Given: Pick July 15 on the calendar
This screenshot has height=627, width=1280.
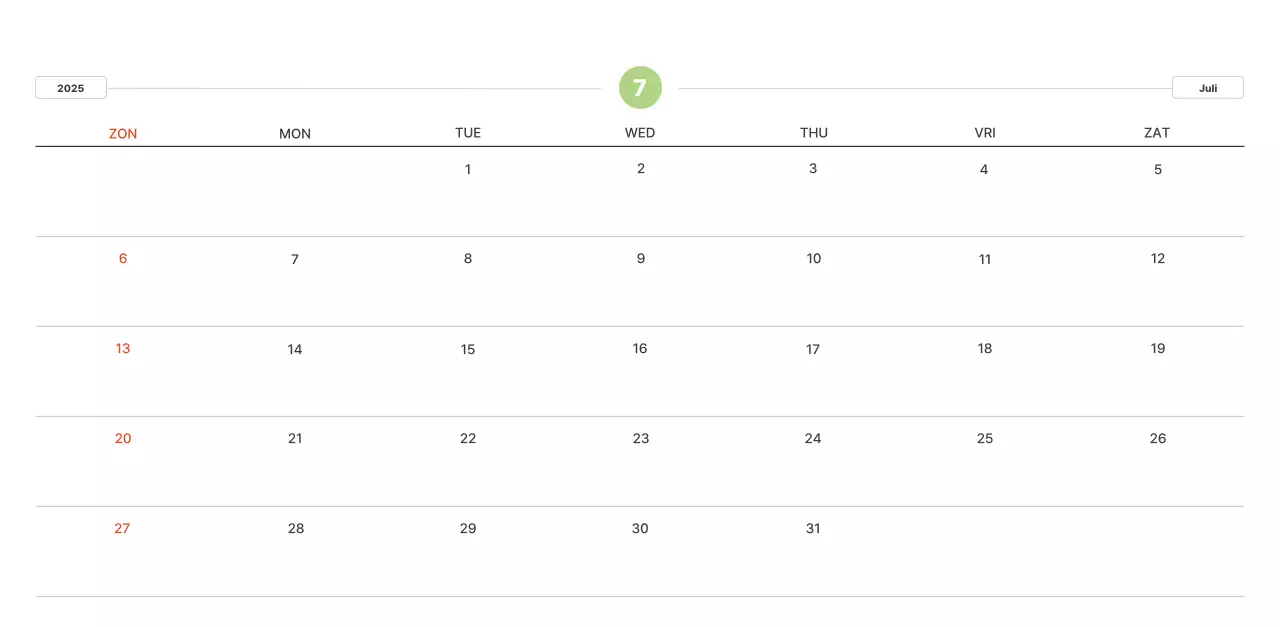Looking at the screenshot, I should pyautogui.click(x=468, y=349).
